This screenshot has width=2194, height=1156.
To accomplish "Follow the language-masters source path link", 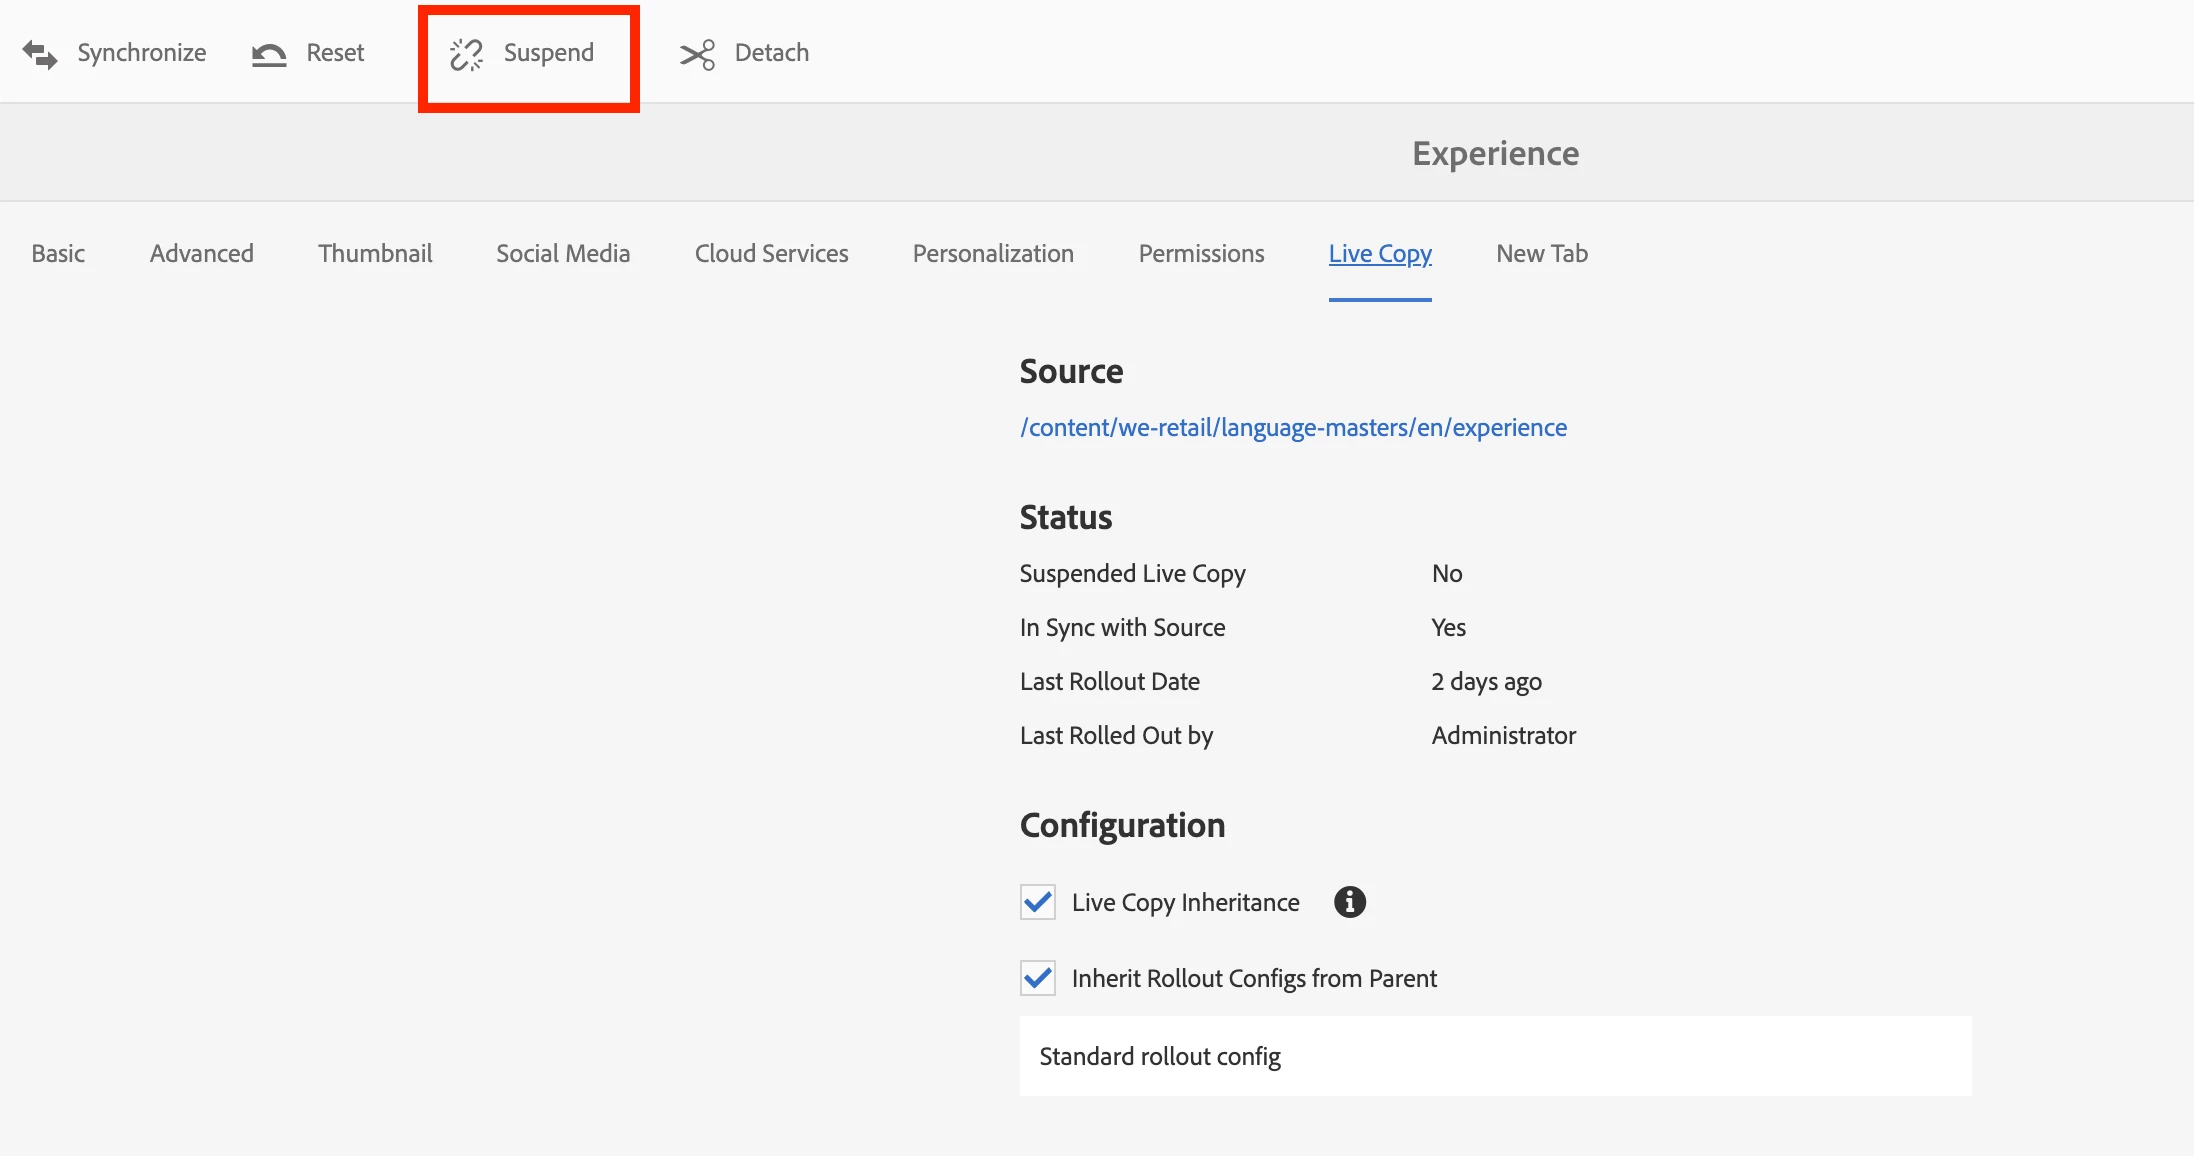I will pyautogui.click(x=1293, y=428).
